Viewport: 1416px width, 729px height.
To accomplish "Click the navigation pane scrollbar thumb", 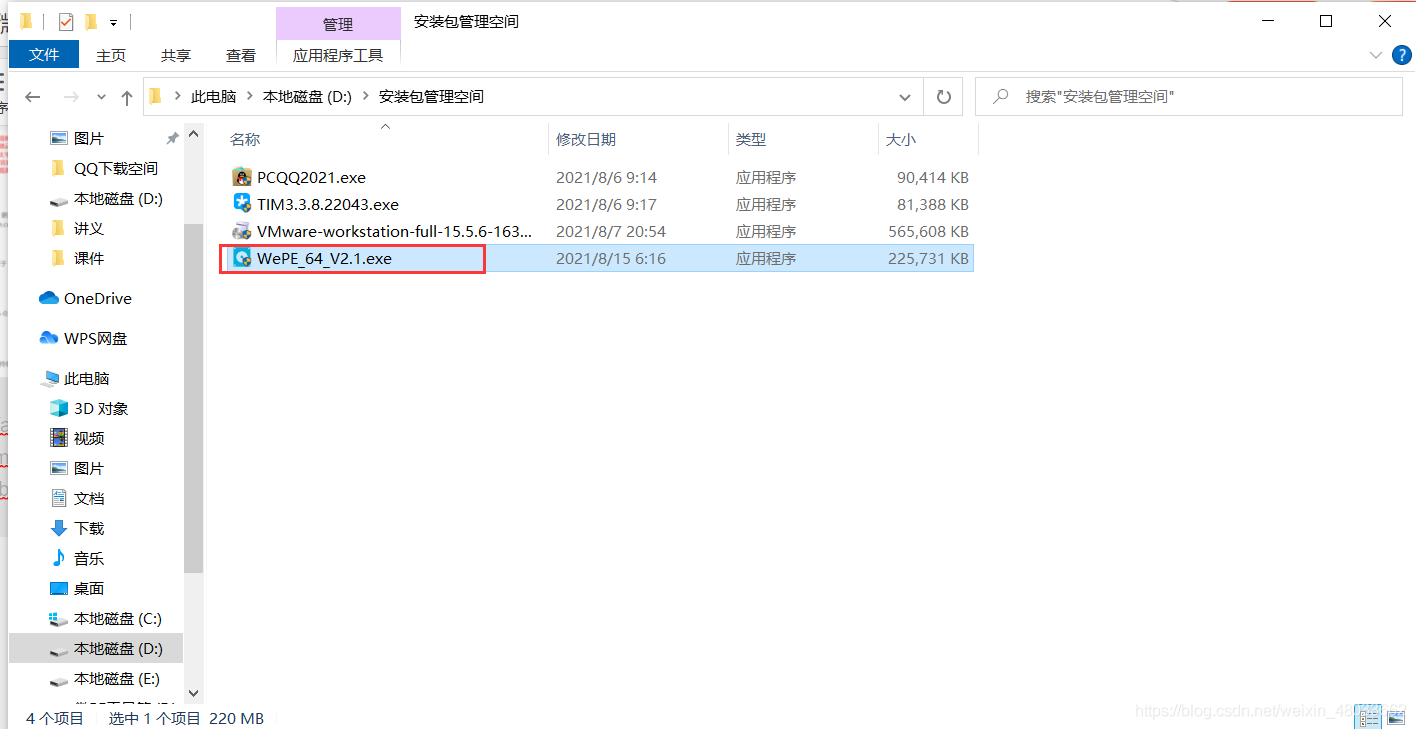I will [193, 398].
